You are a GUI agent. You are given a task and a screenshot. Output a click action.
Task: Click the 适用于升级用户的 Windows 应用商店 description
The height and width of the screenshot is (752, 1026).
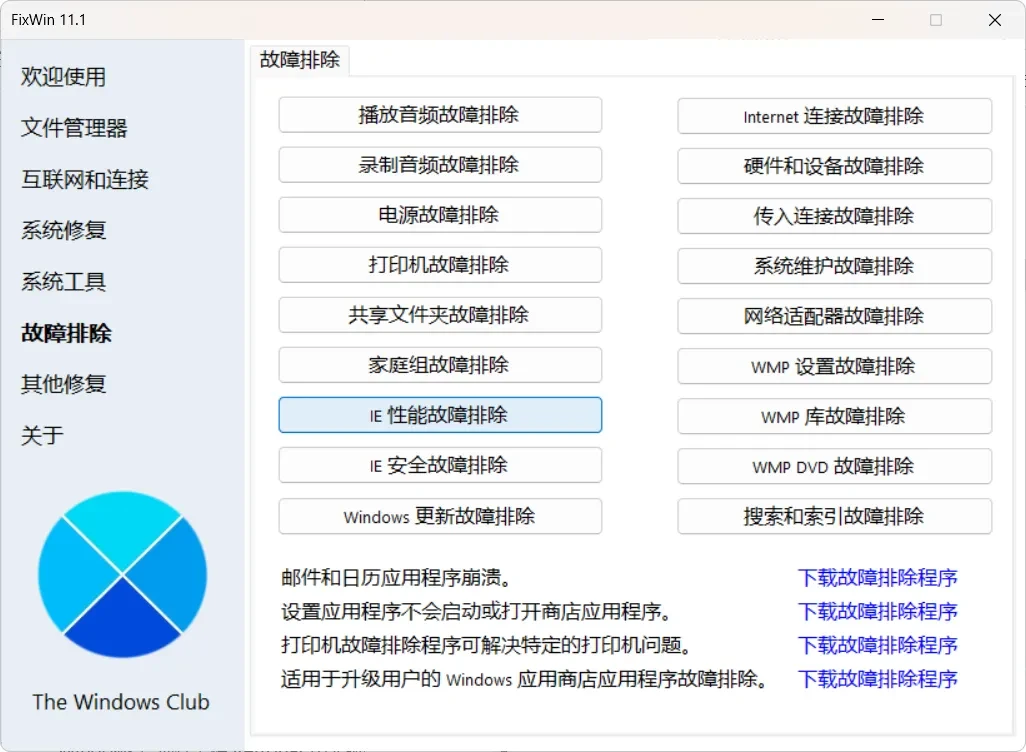point(526,679)
